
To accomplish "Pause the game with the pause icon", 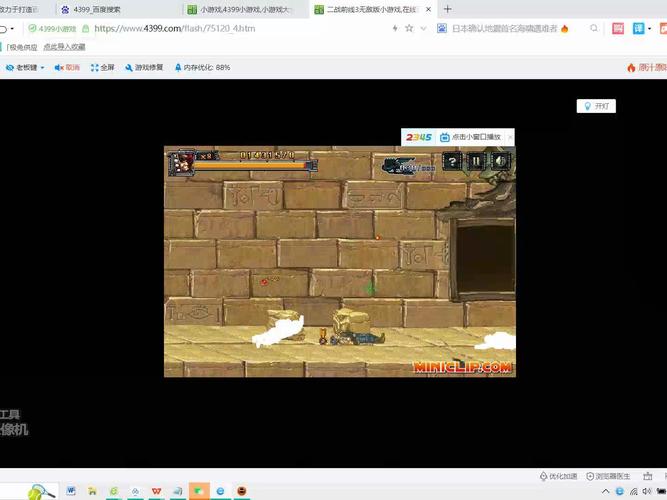I will pyautogui.click(x=476, y=161).
